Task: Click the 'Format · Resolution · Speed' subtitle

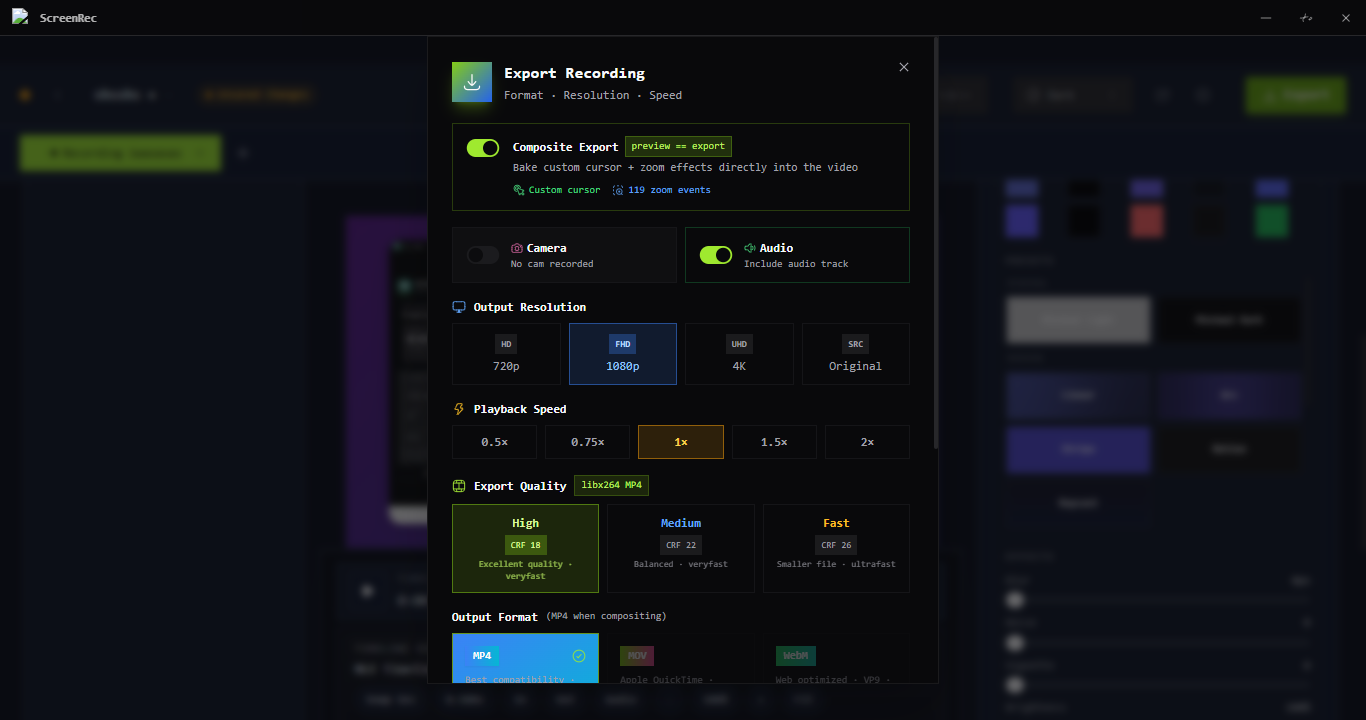Action: 593,95
